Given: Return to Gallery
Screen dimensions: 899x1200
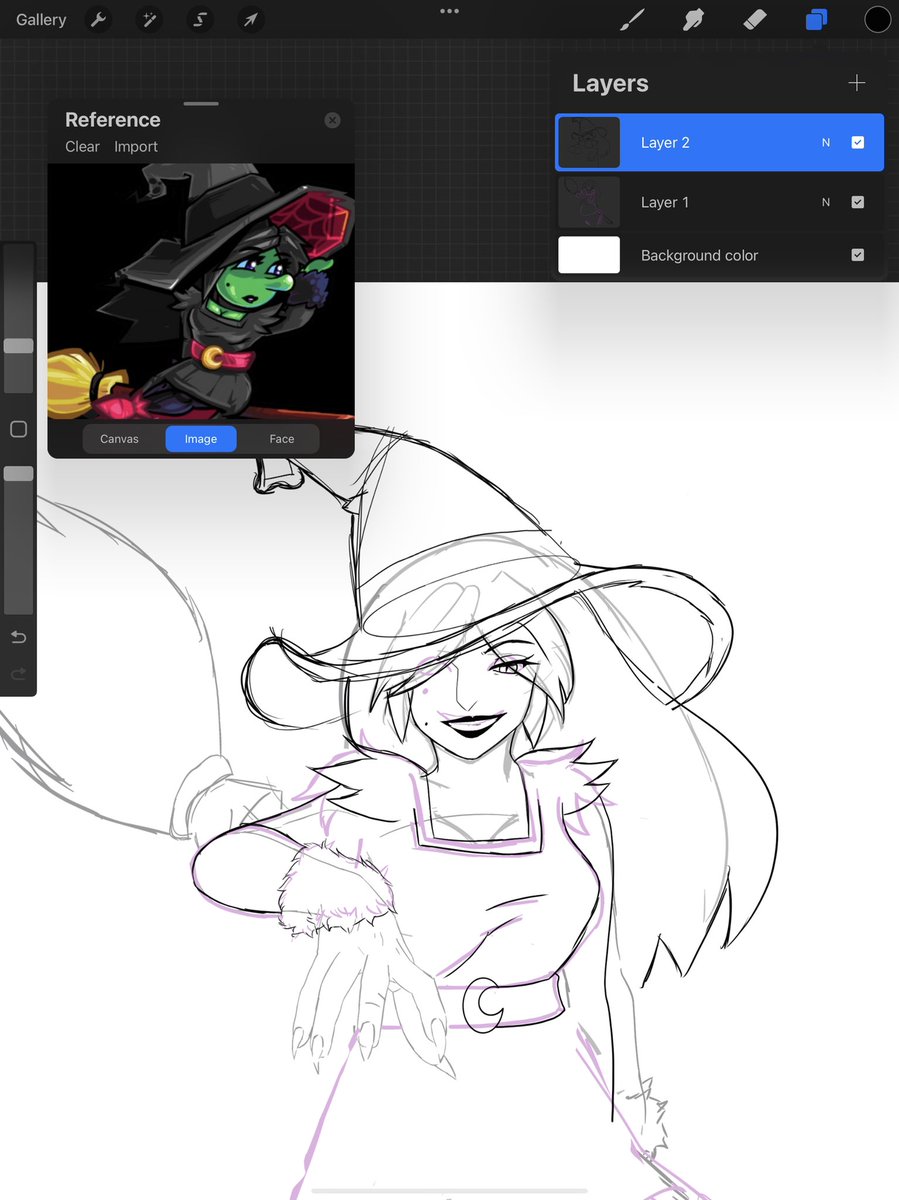Looking at the screenshot, I should [41, 19].
